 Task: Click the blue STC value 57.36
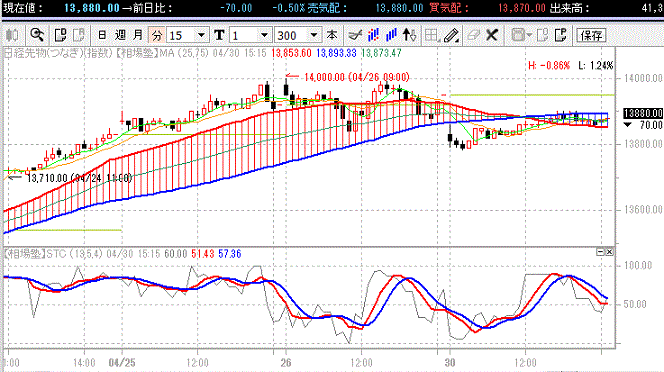pos(230,254)
